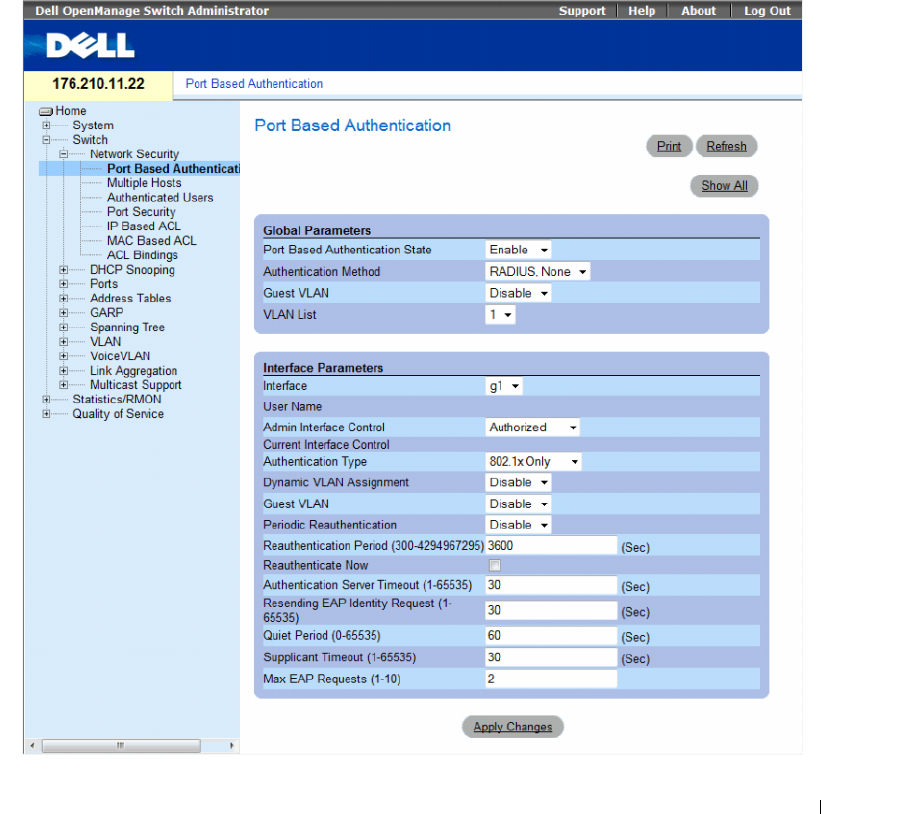Expand the Spanning Tree node
900x814 pixels.
(64, 327)
